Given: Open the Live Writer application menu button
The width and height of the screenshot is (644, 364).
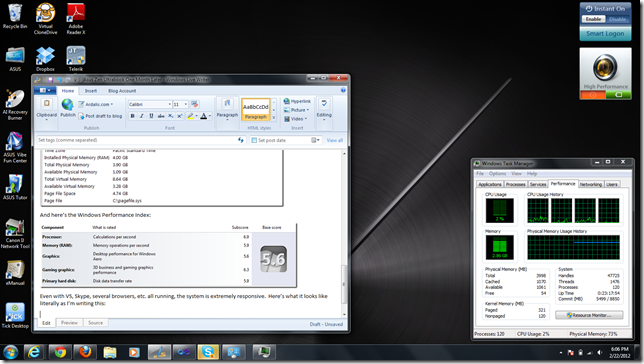Looking at the screenshot, I should coord(45,90).
